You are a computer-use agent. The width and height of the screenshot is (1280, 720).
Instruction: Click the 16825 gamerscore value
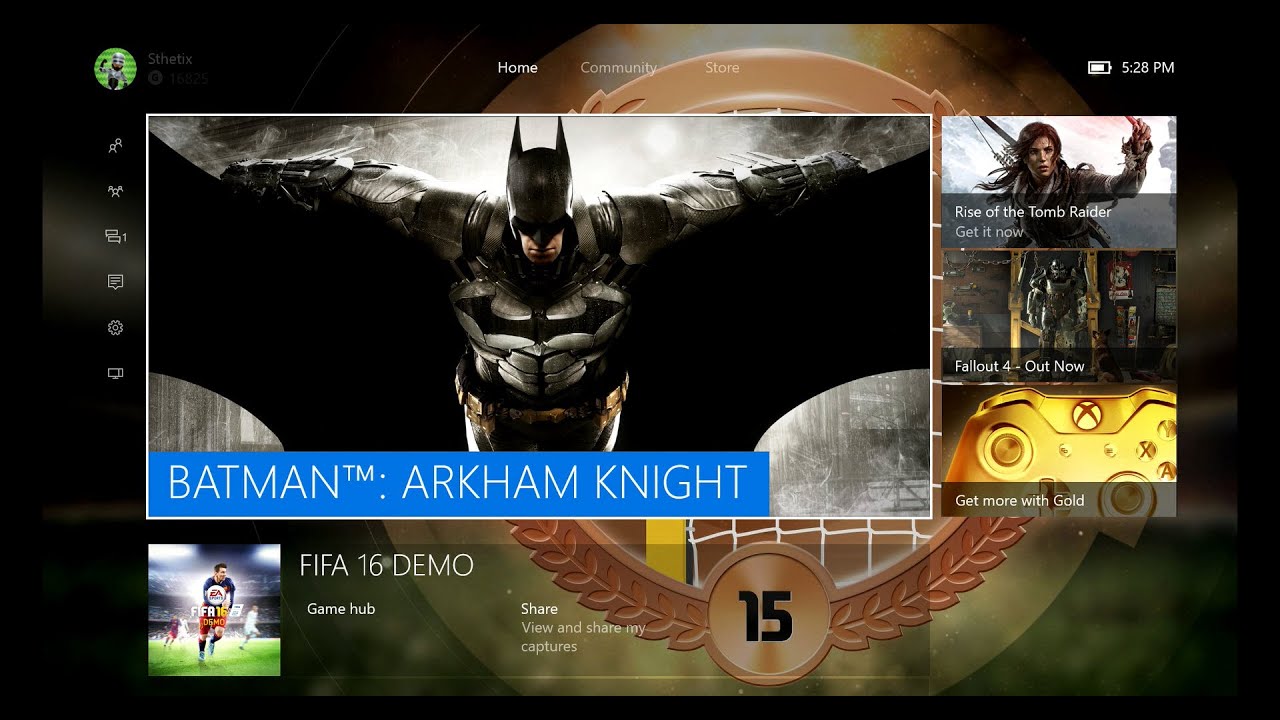pyautogui.click(x=188, y=78)
